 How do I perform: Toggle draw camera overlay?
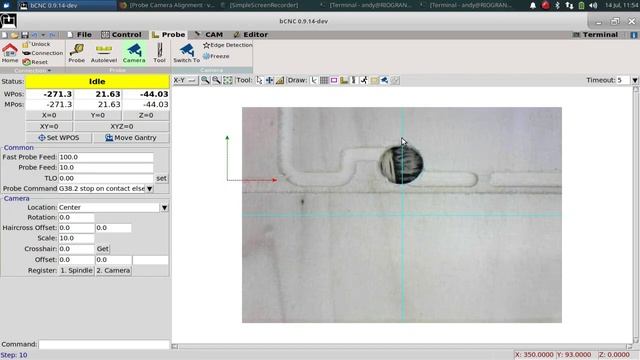[x=384, y=80]
